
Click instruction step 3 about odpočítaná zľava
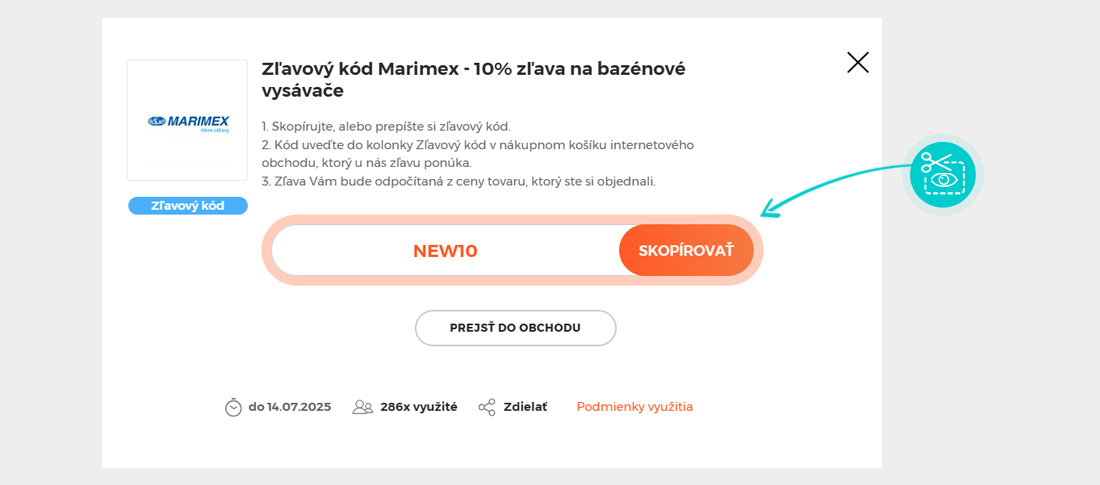click(458, 181)
